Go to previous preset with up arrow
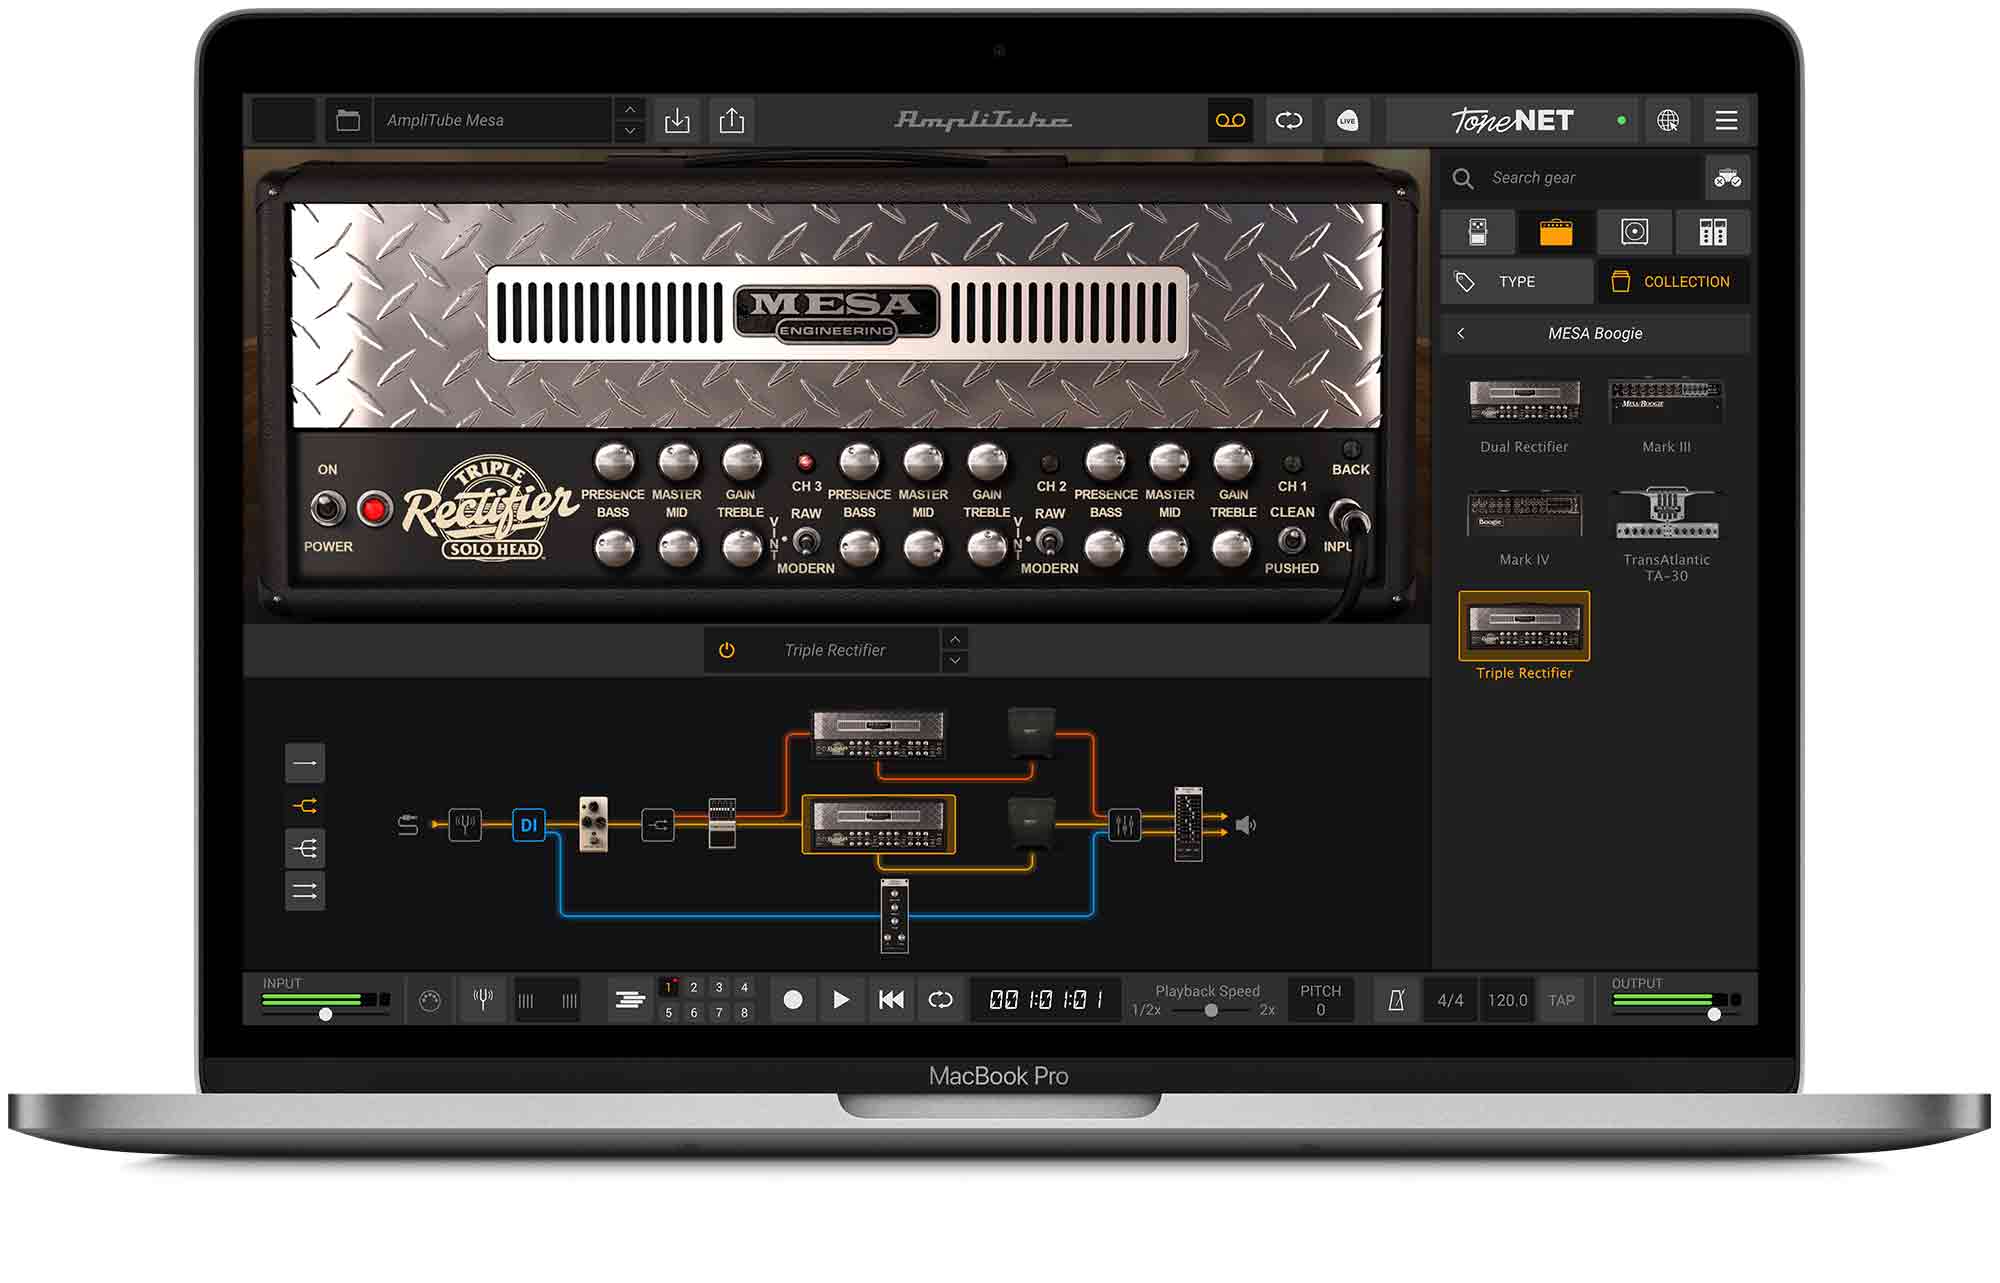 pyautogui.click(x=630, y=109)
